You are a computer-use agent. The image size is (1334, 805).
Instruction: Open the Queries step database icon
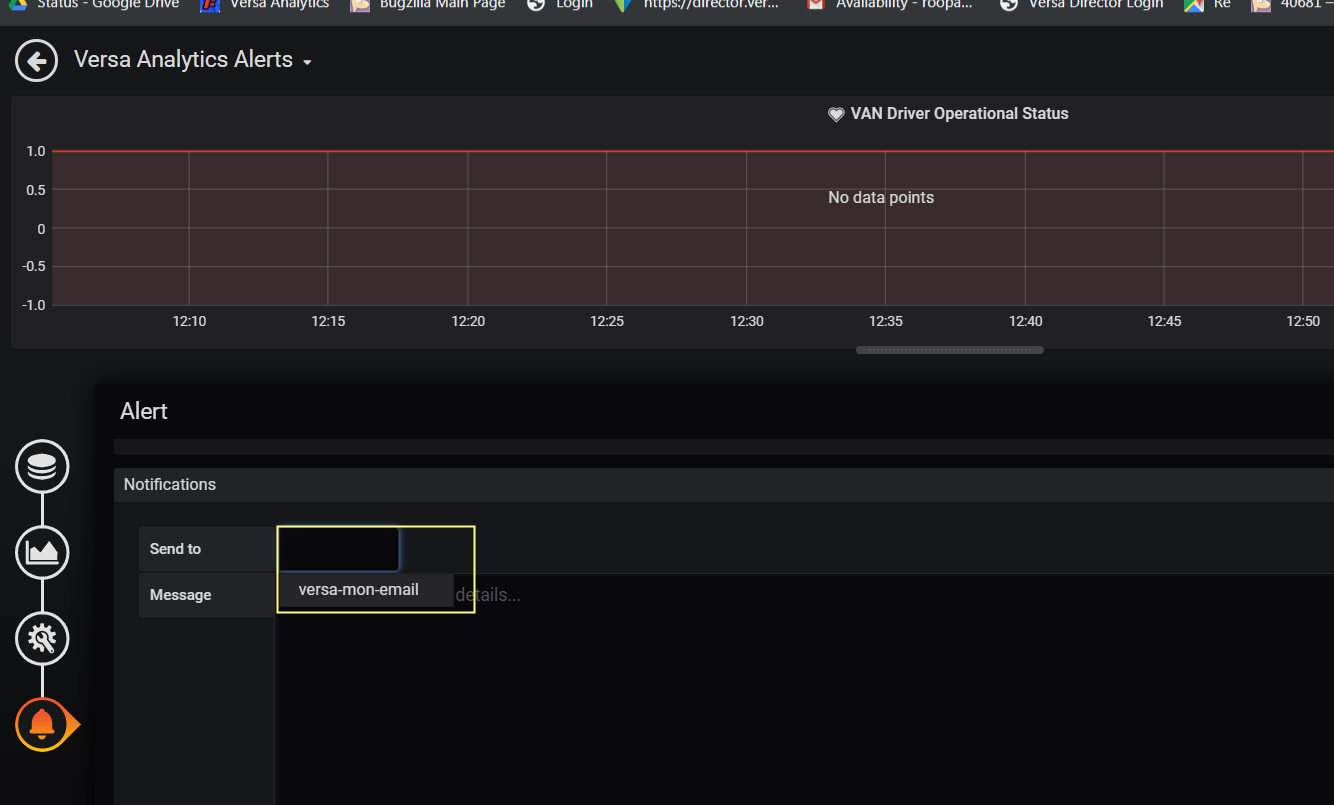click(42, 467)
